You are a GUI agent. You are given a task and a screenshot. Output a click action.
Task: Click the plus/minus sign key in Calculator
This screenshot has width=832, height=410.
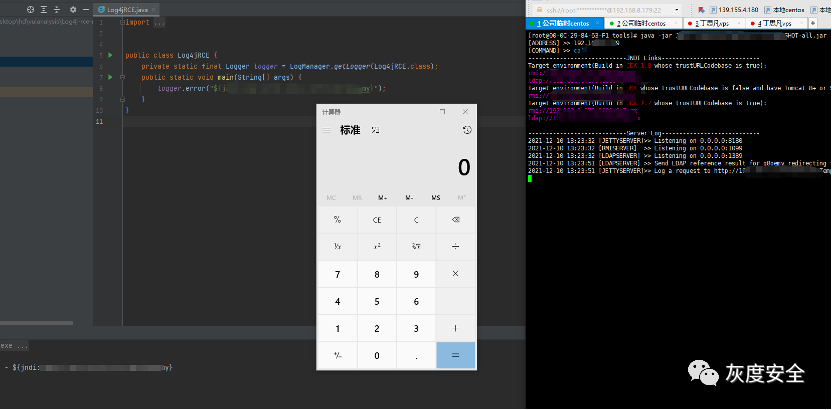pos(337,355)
